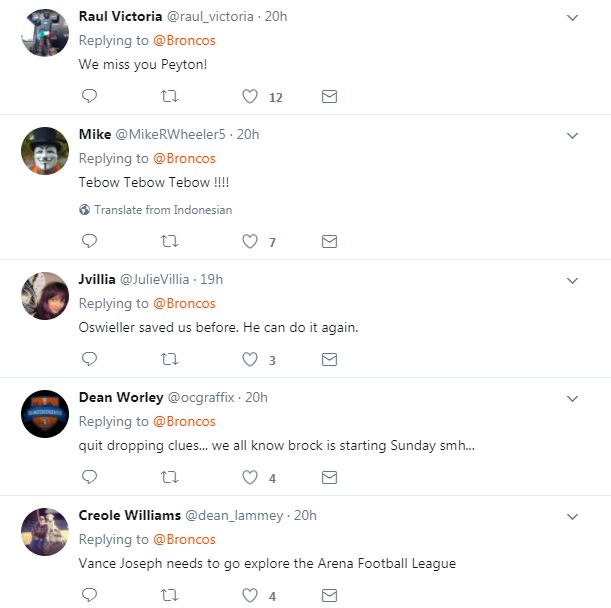Retweet Mike's Tebow tweet
Viewport: 611px width, 608px height.
[x=170, y=242]
